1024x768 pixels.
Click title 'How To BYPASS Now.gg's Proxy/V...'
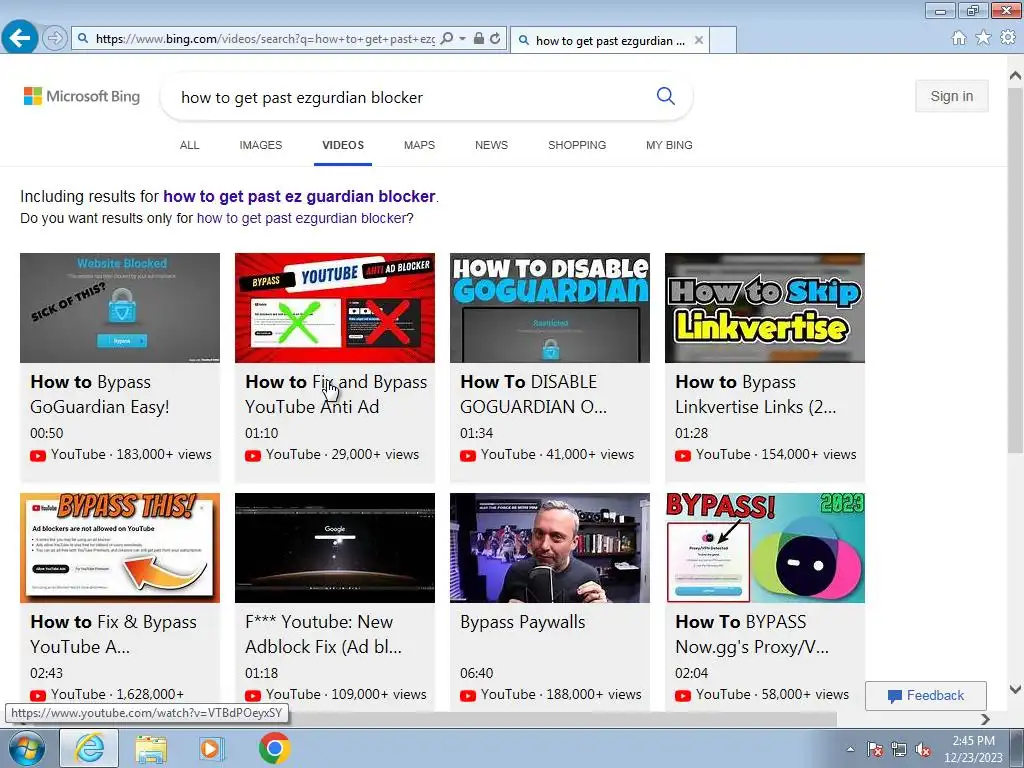[752, 634]
